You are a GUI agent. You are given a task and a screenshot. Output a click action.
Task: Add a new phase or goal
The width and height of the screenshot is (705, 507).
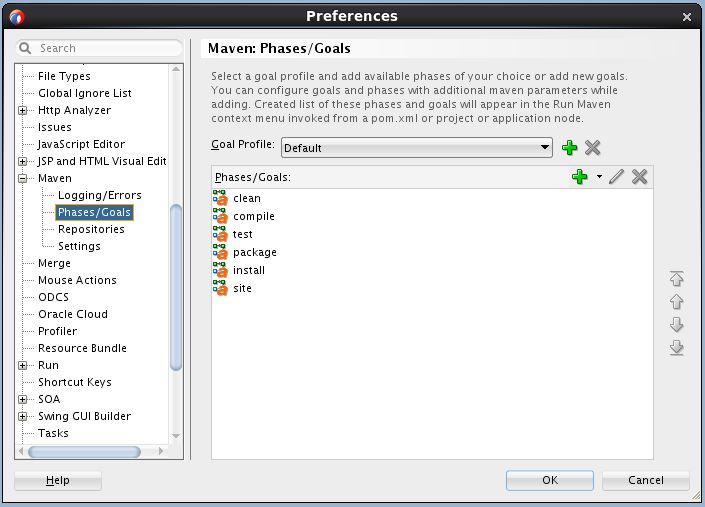579,177
